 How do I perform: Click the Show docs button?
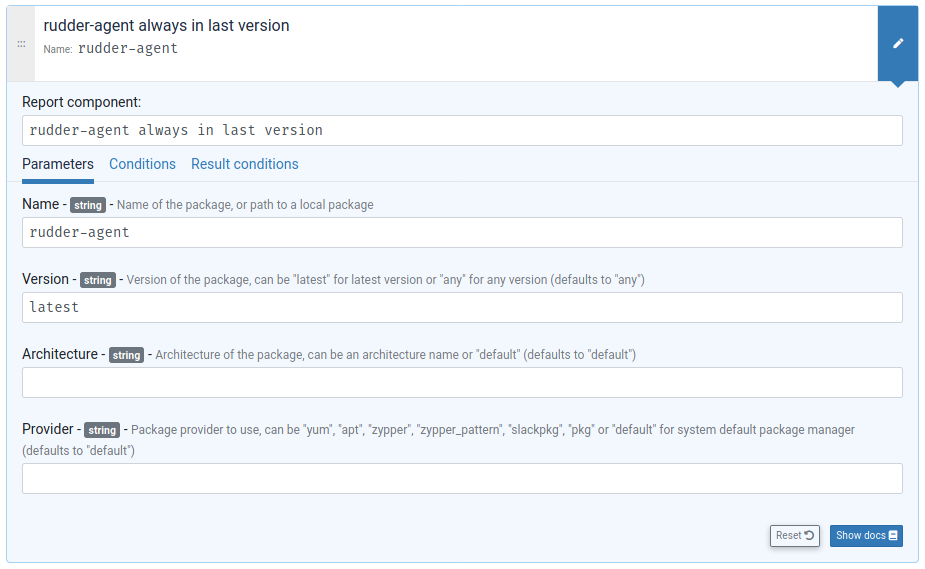point(866,535)
